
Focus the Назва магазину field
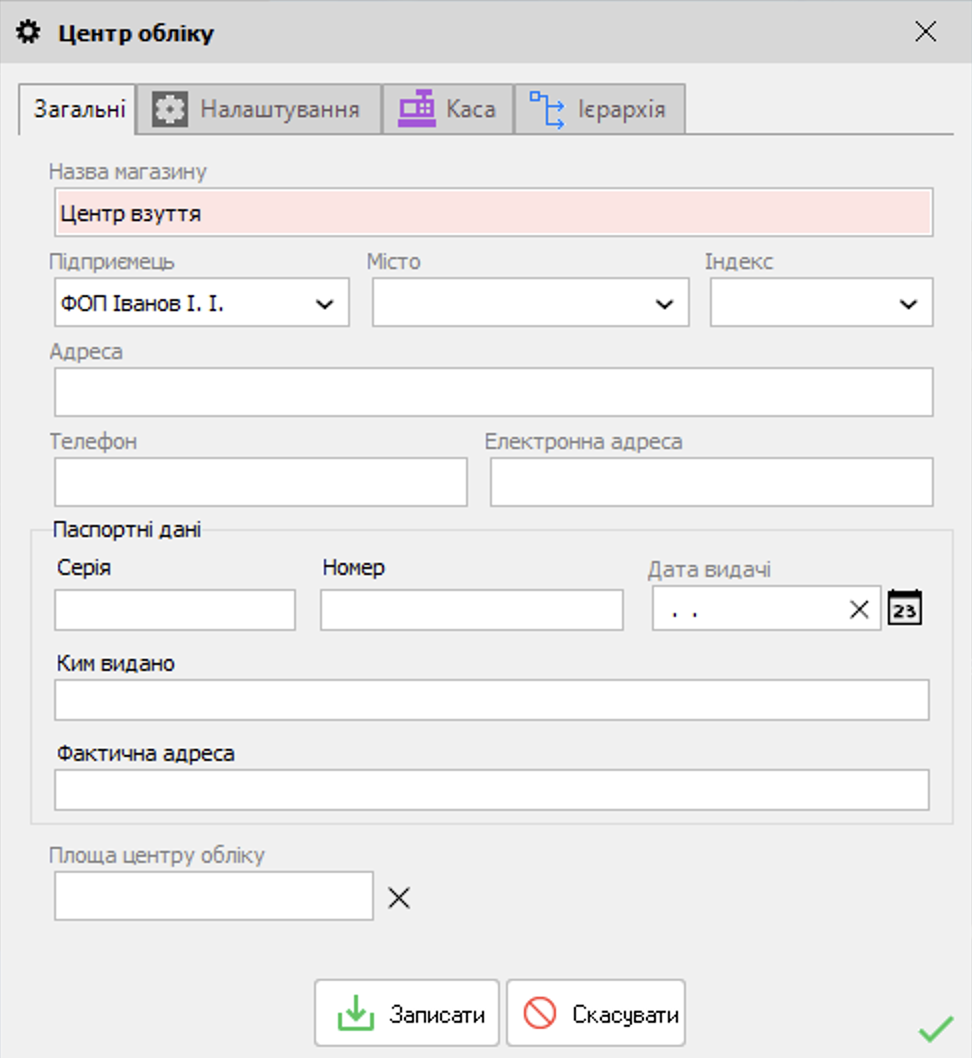[x=494, y=213]
